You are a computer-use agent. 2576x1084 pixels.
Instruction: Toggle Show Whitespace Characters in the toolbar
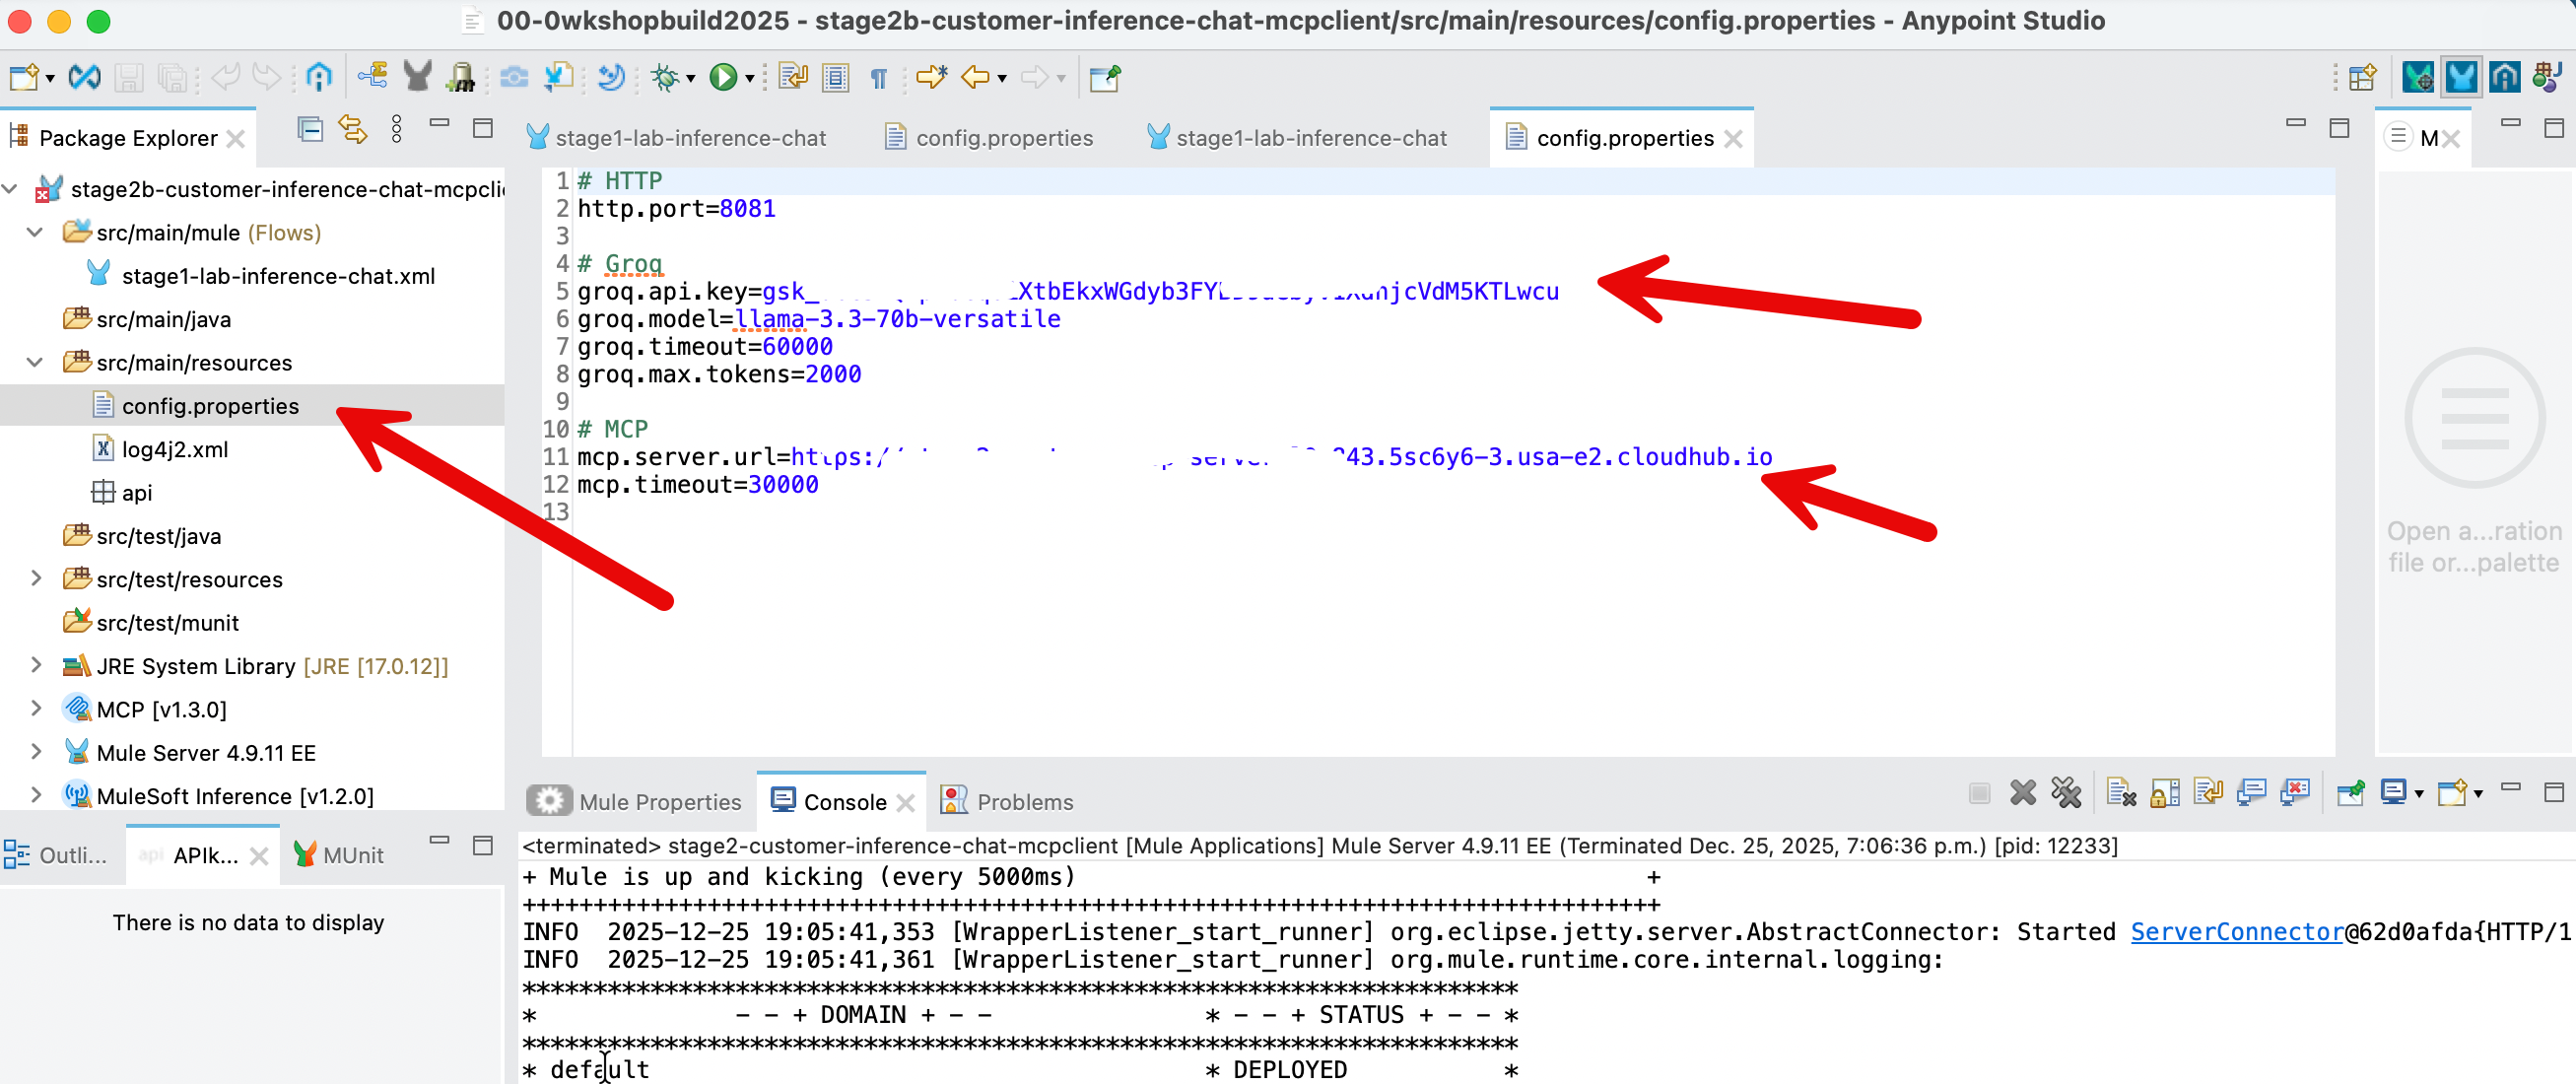pos(878,78)
